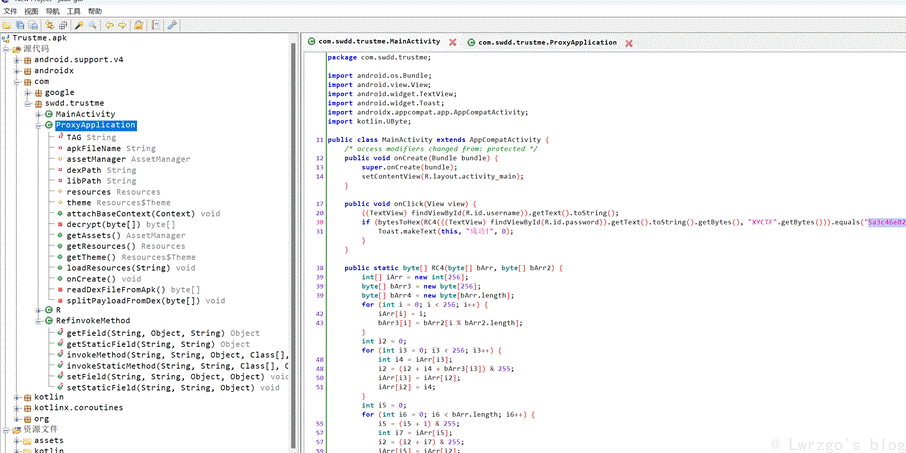The image size is (906, 453).
Task: Collapse the com package node
Action: (17, 81)
